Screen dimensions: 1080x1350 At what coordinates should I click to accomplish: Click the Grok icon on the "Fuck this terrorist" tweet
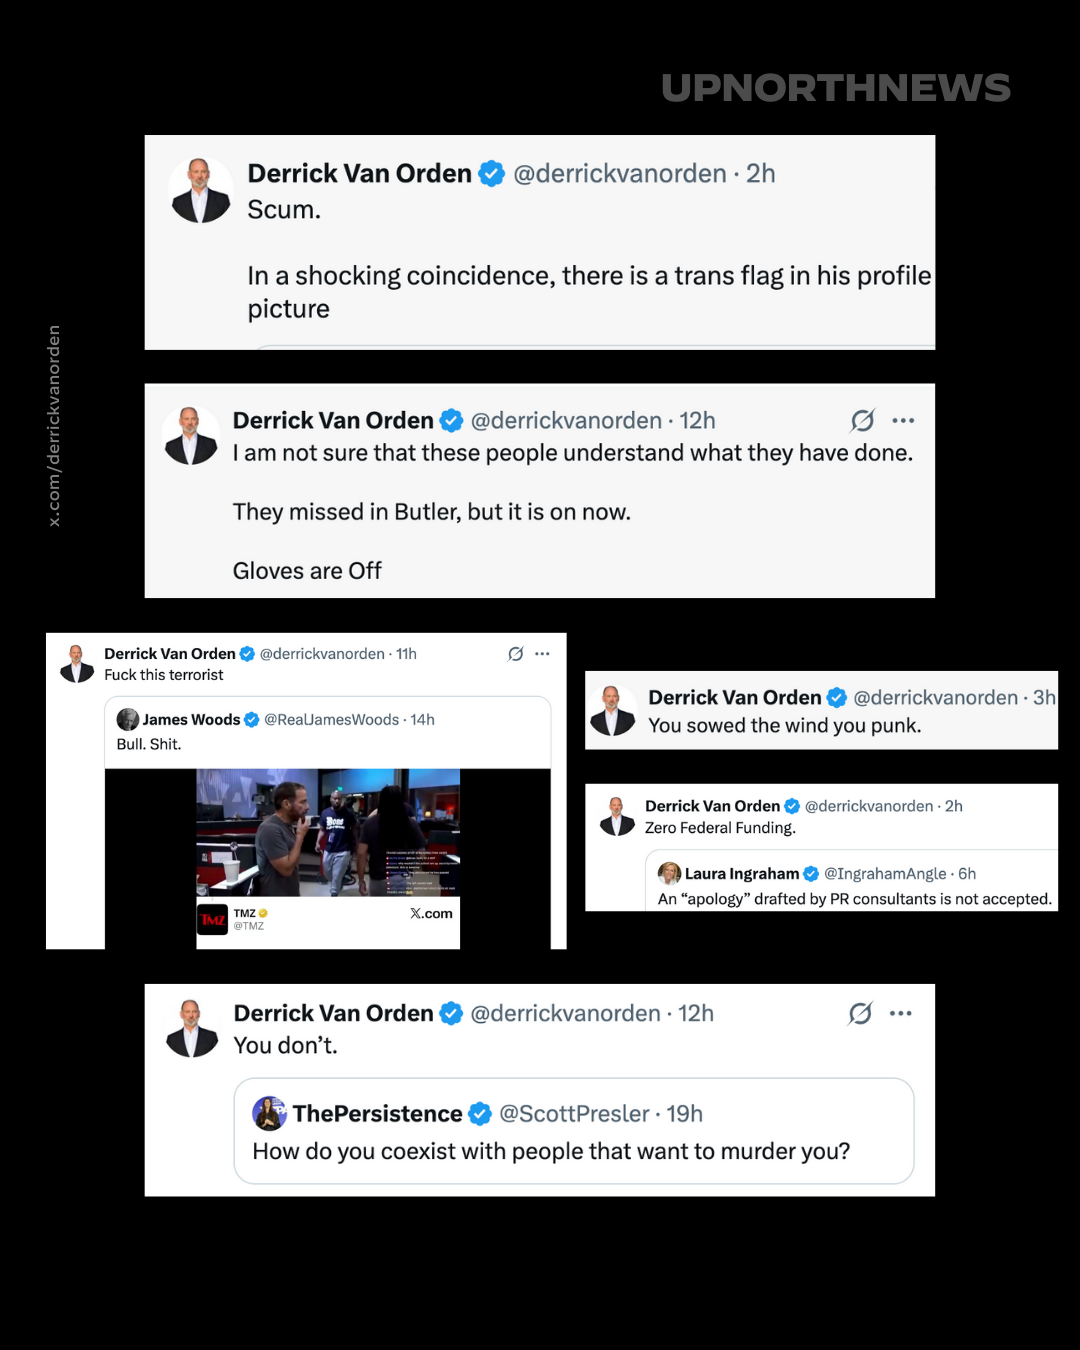click(515, 654)
